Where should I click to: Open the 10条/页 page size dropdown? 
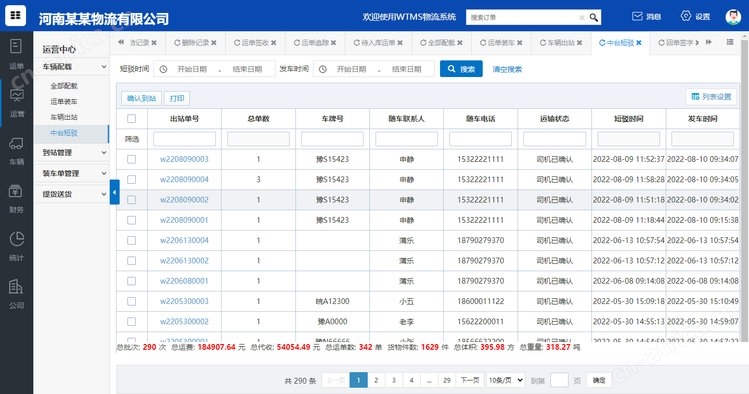click(x=505, y=380)
